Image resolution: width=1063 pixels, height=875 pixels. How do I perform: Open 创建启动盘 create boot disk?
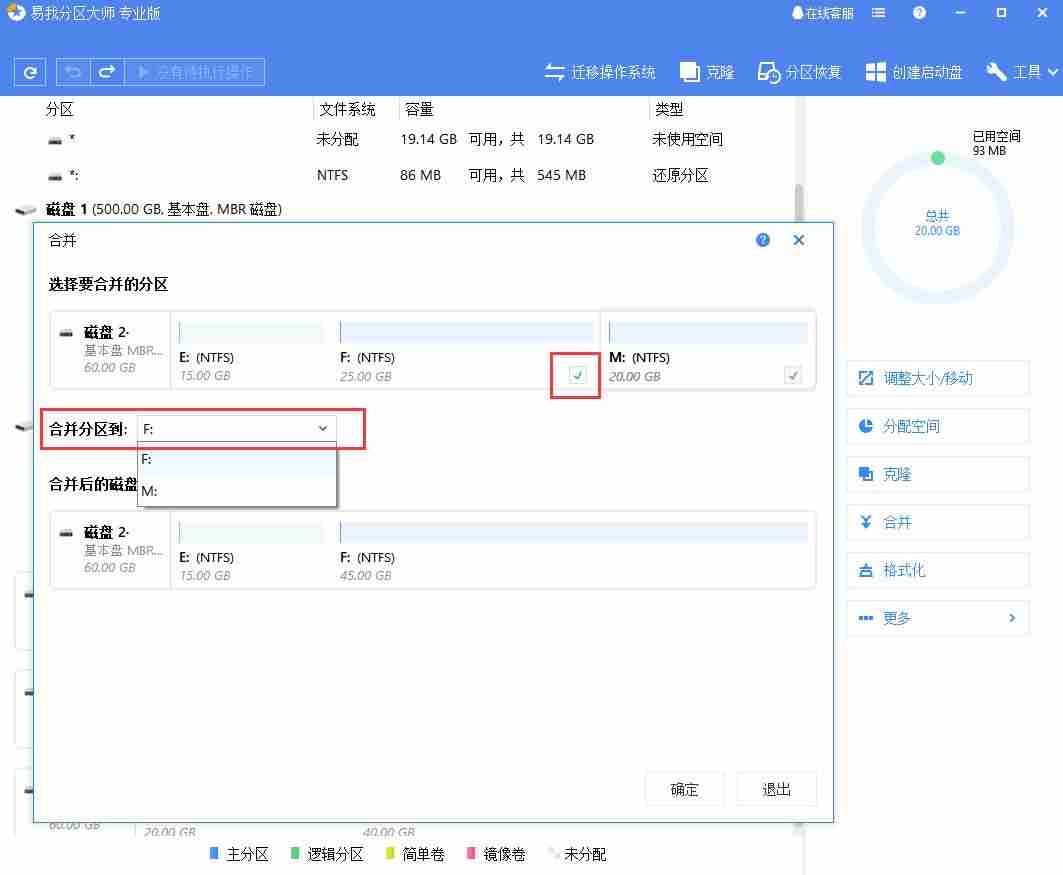coord(914,72)
